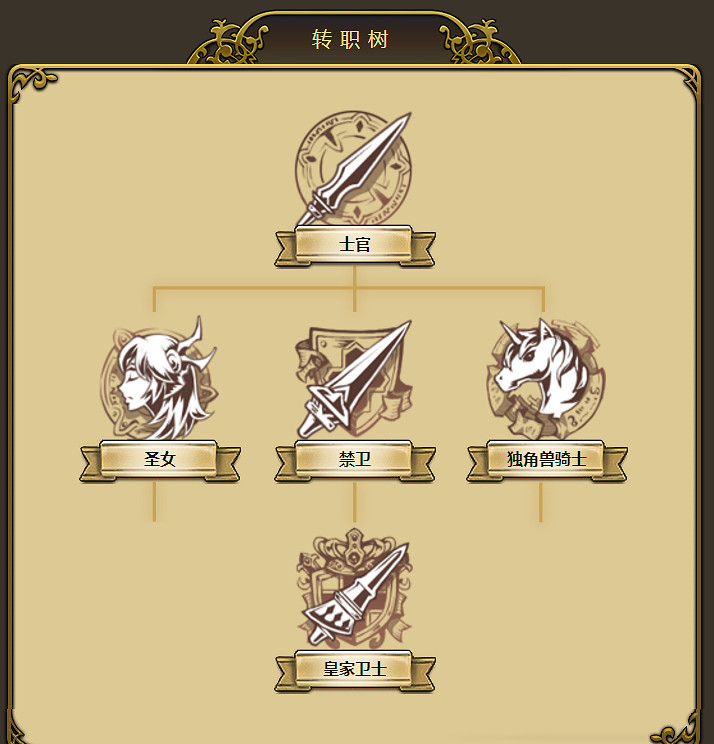Choose the 独角兽骑士 ribbon banner
The height and width of the screenshot is (744, 714).
[547, 460]
